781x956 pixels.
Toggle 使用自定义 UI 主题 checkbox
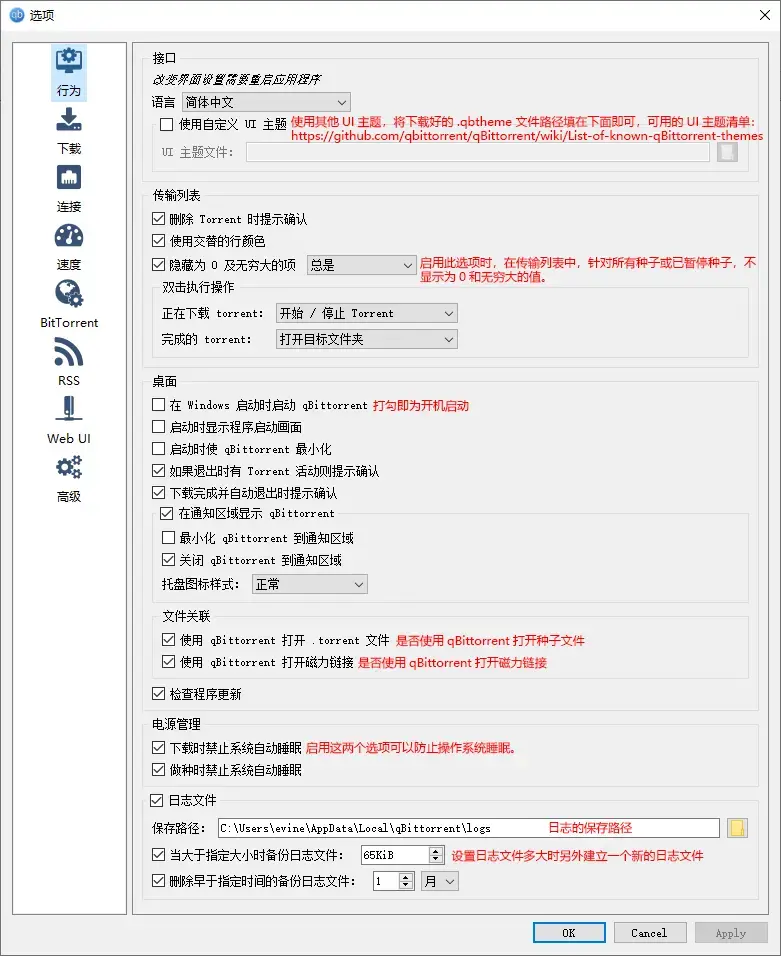(166, 124)
